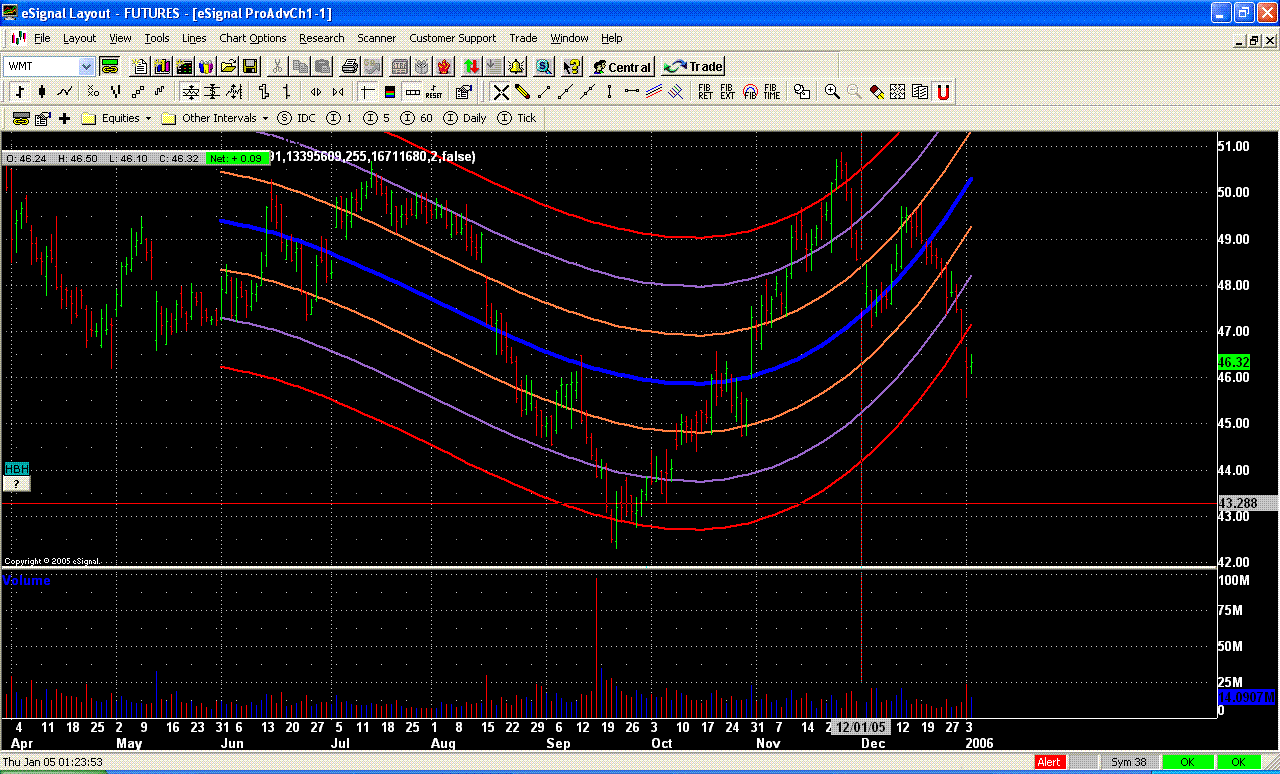Open the Chart Options menu
The width and height of the screenshot is (1280, 774).
252,38
